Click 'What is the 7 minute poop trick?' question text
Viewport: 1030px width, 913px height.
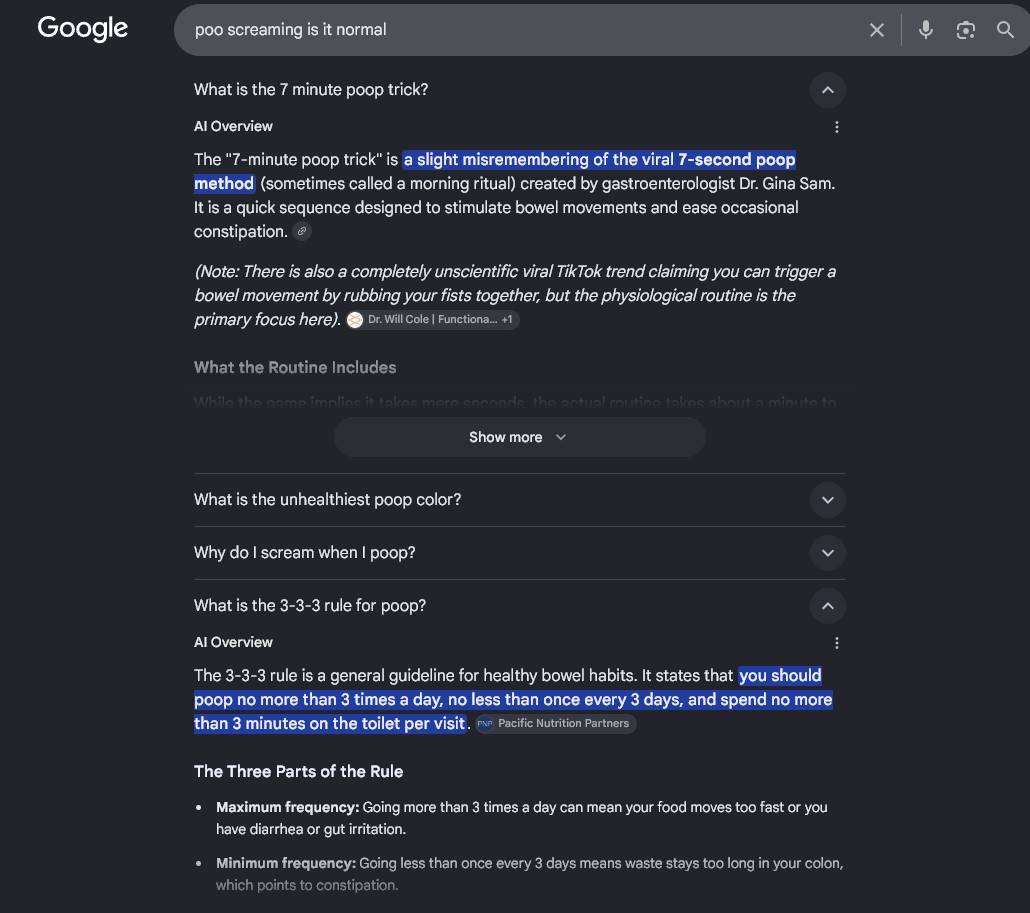pyautogui.click(x=311, y=90)
